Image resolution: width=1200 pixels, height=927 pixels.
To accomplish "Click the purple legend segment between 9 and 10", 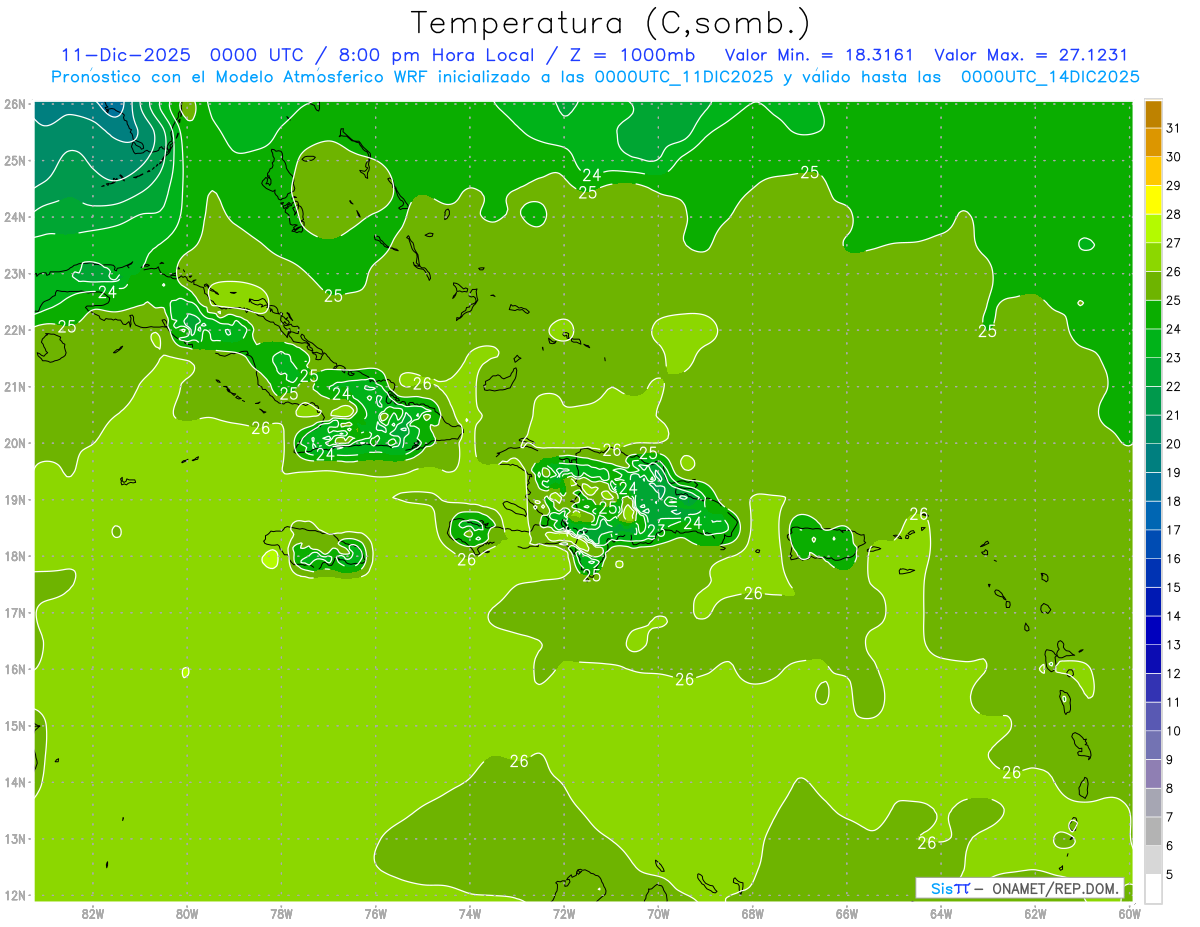I will [x=1153, y=745].
